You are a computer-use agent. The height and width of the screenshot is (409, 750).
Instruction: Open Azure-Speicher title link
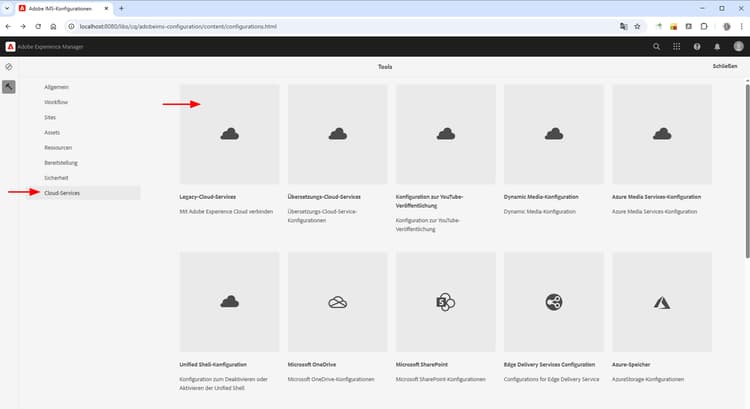tap(631, 365)
